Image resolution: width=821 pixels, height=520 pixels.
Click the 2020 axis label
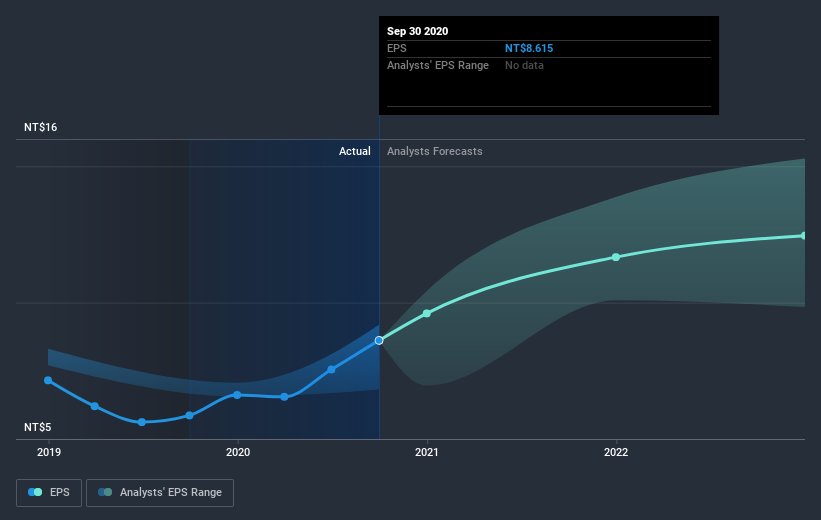(238, 452)
